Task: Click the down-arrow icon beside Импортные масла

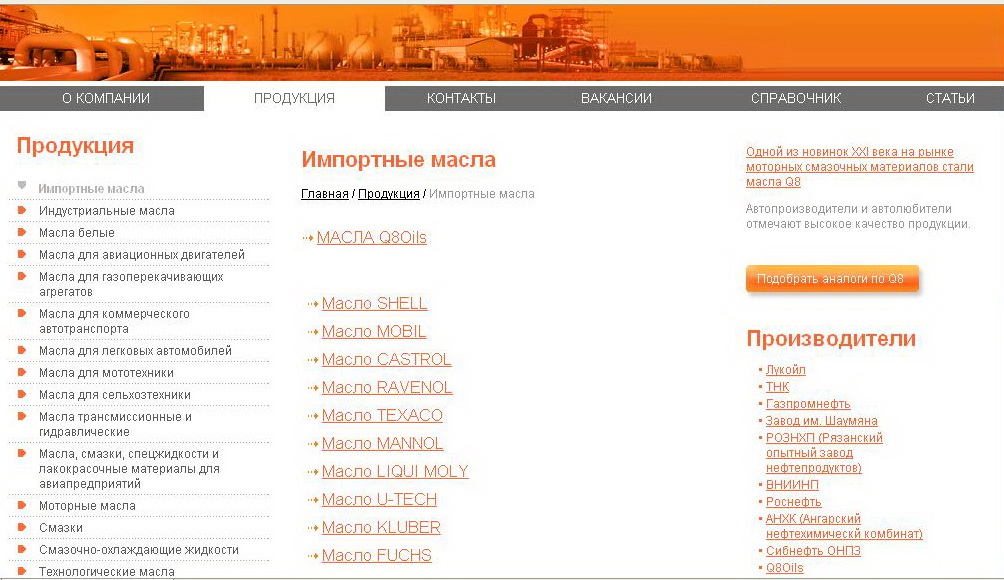Action: tap(22, 186)
